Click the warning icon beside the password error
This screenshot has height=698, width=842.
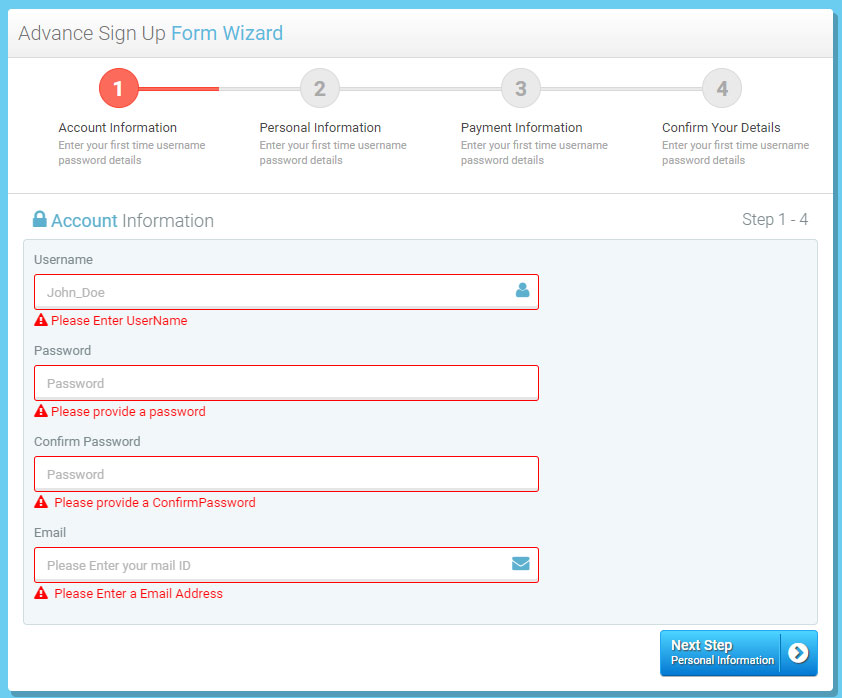[x=40, y=411]
